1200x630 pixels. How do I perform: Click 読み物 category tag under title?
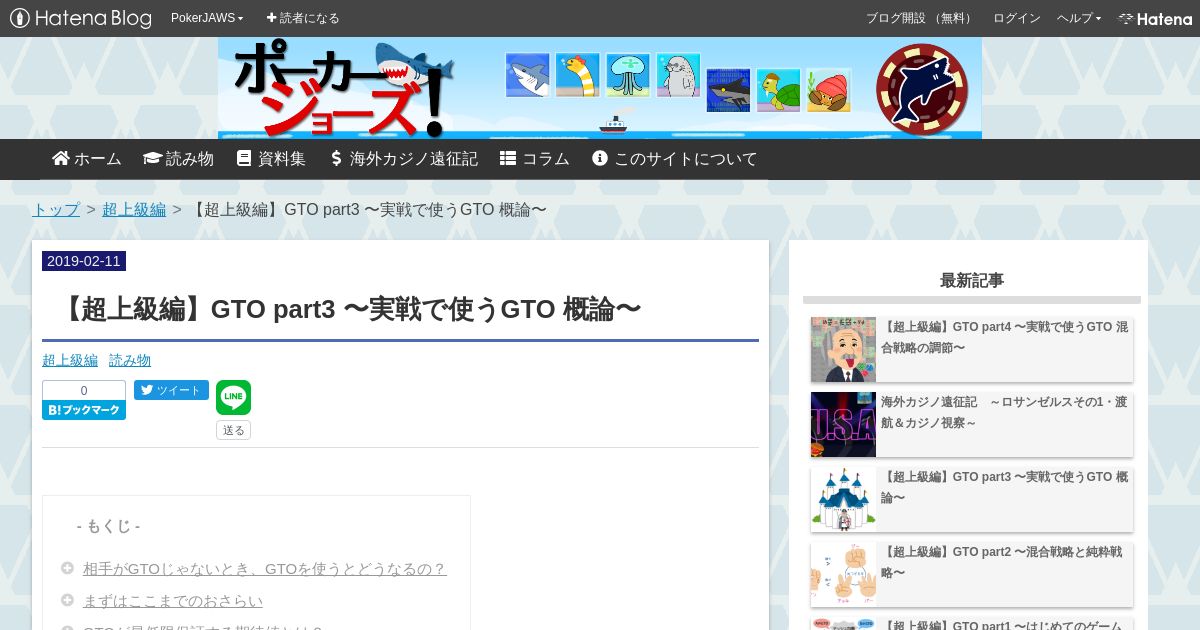pos(130,360)
